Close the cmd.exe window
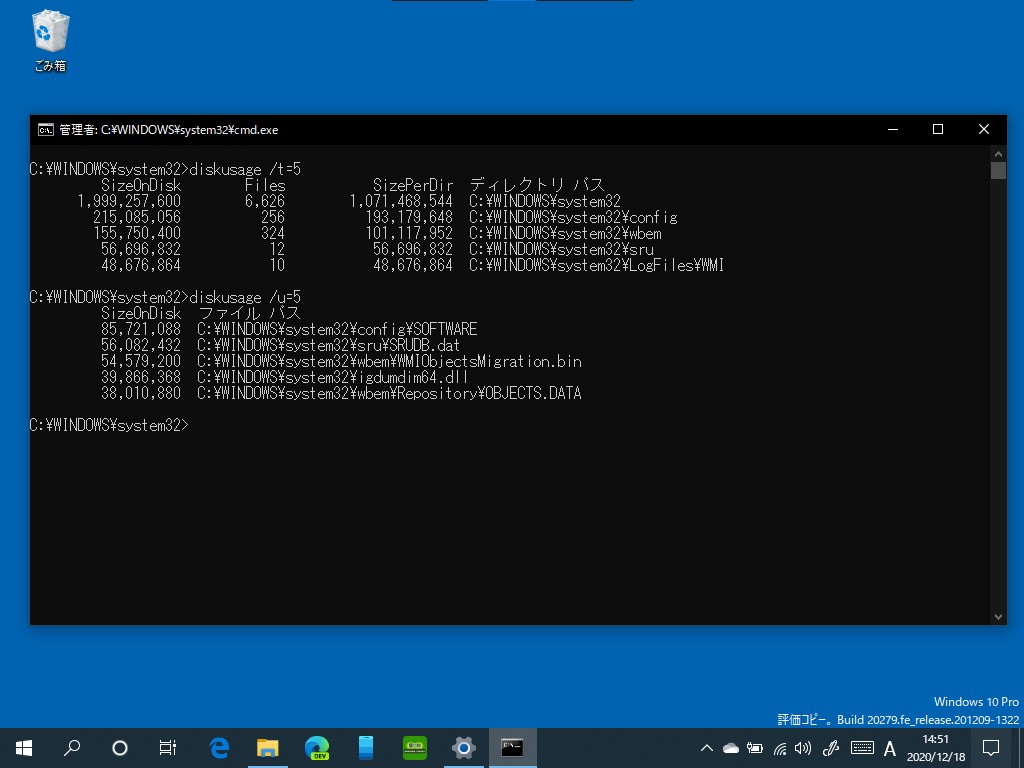1024x768 pixels. pos(984,129)
